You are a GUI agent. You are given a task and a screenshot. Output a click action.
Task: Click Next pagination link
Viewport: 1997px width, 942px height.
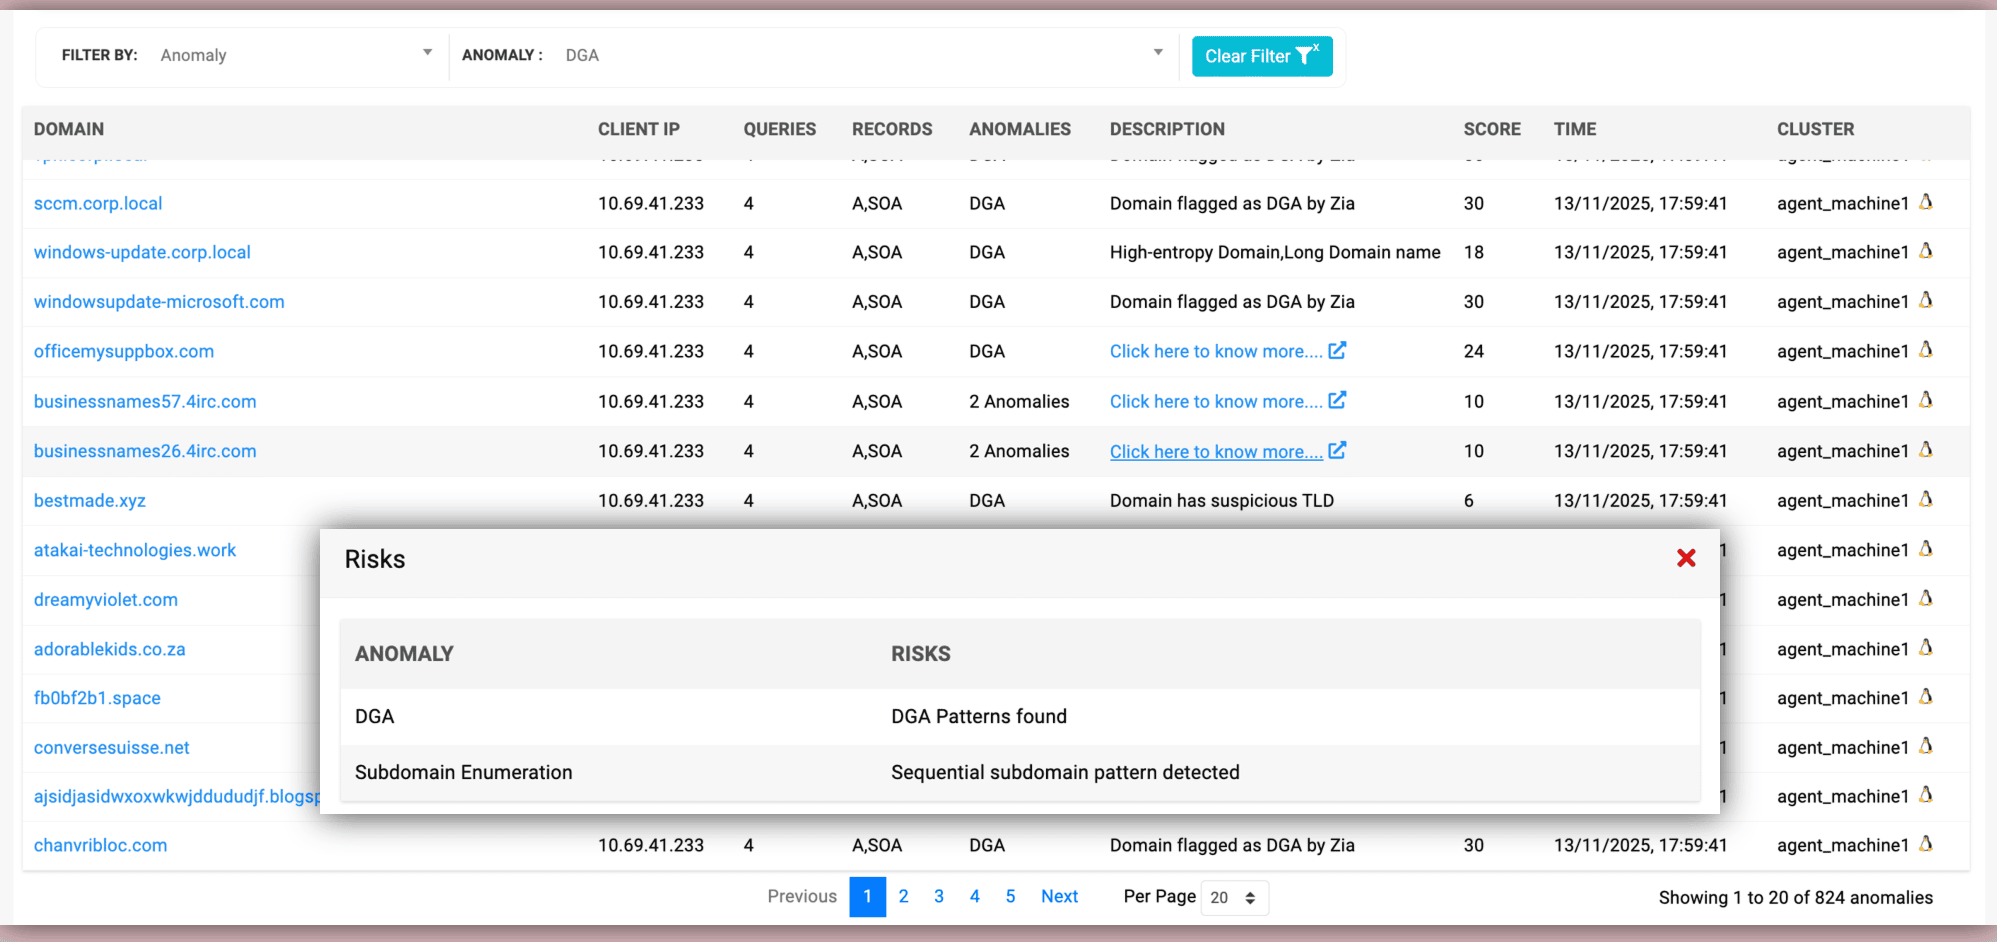tap(1059, 896)
